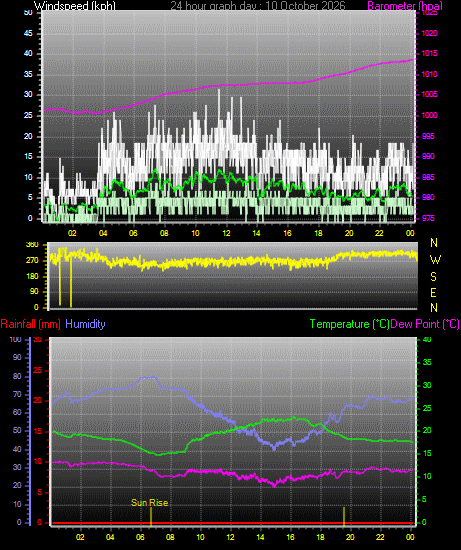
Task: Click hour 12 on the windspeed time axis
Action: (x=226, y=233)
